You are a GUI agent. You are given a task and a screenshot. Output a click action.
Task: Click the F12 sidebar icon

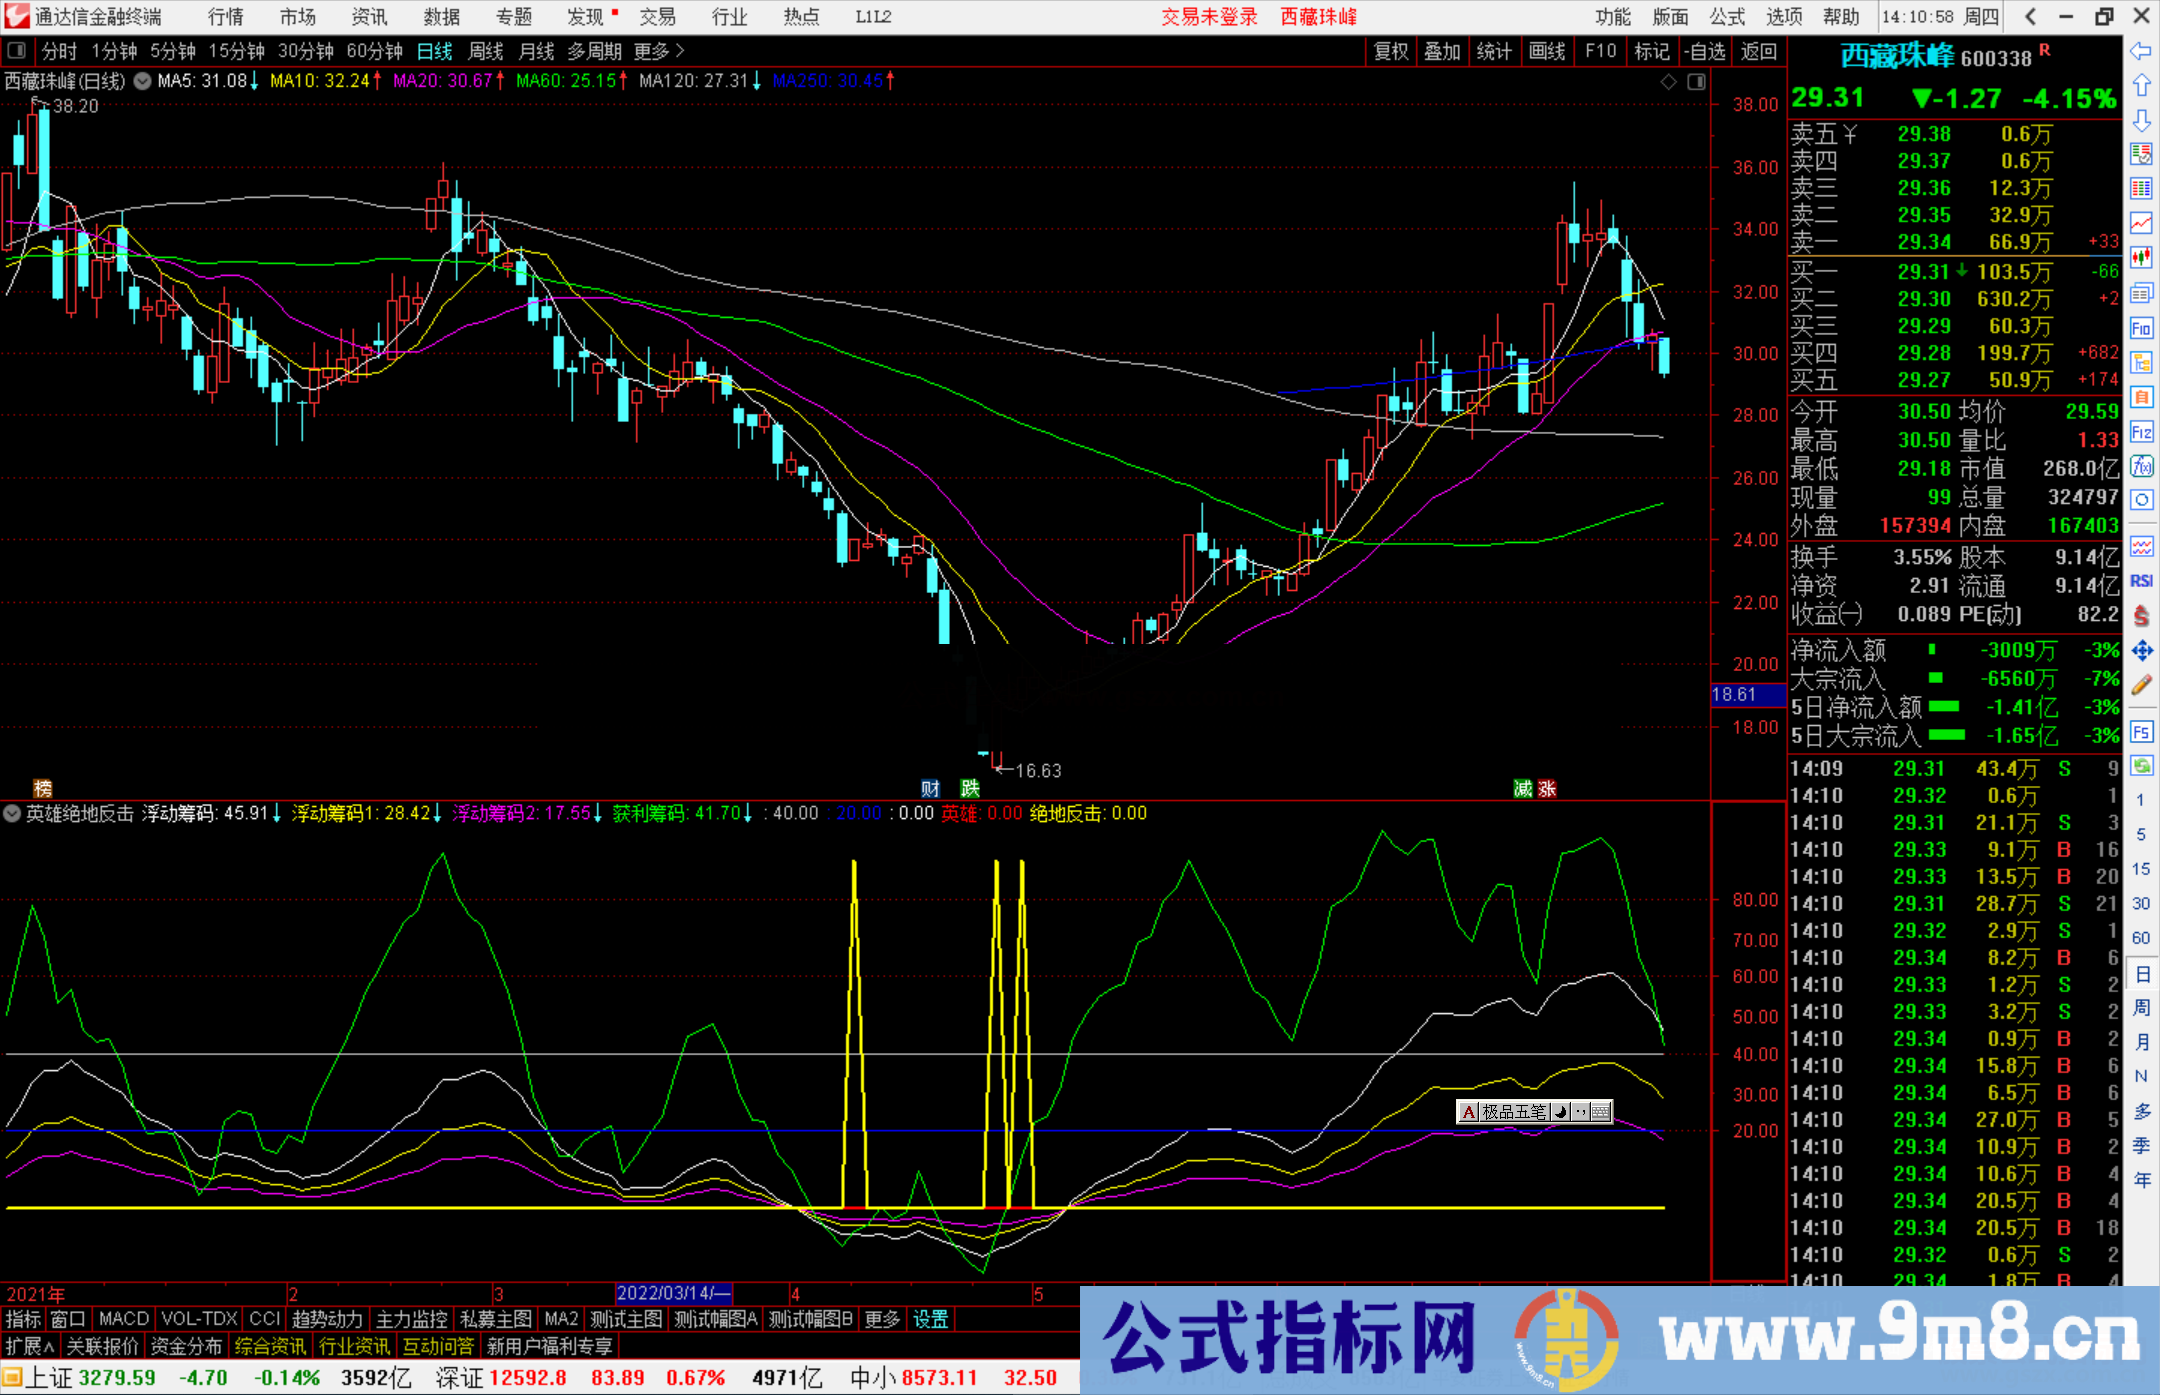click(x=2141, y=432)
